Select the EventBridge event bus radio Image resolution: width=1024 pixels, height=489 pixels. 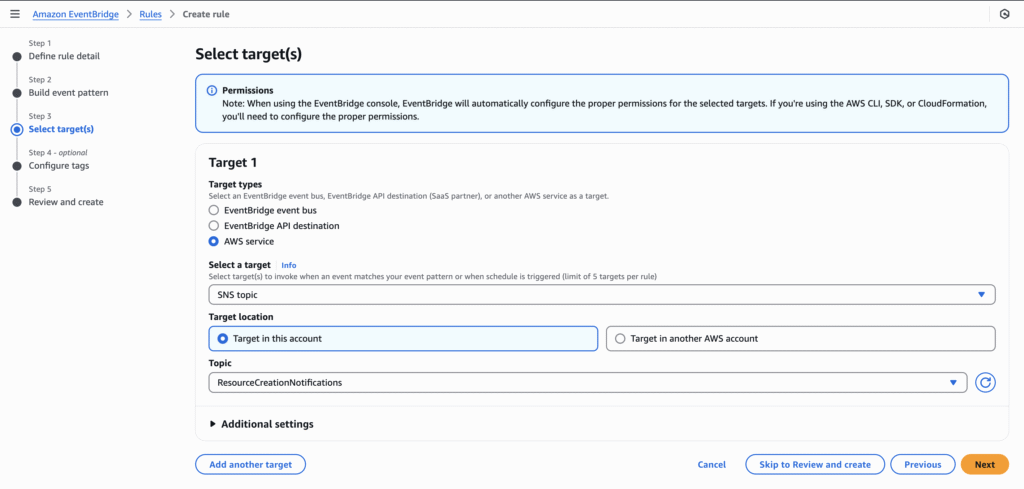point(213,210)
